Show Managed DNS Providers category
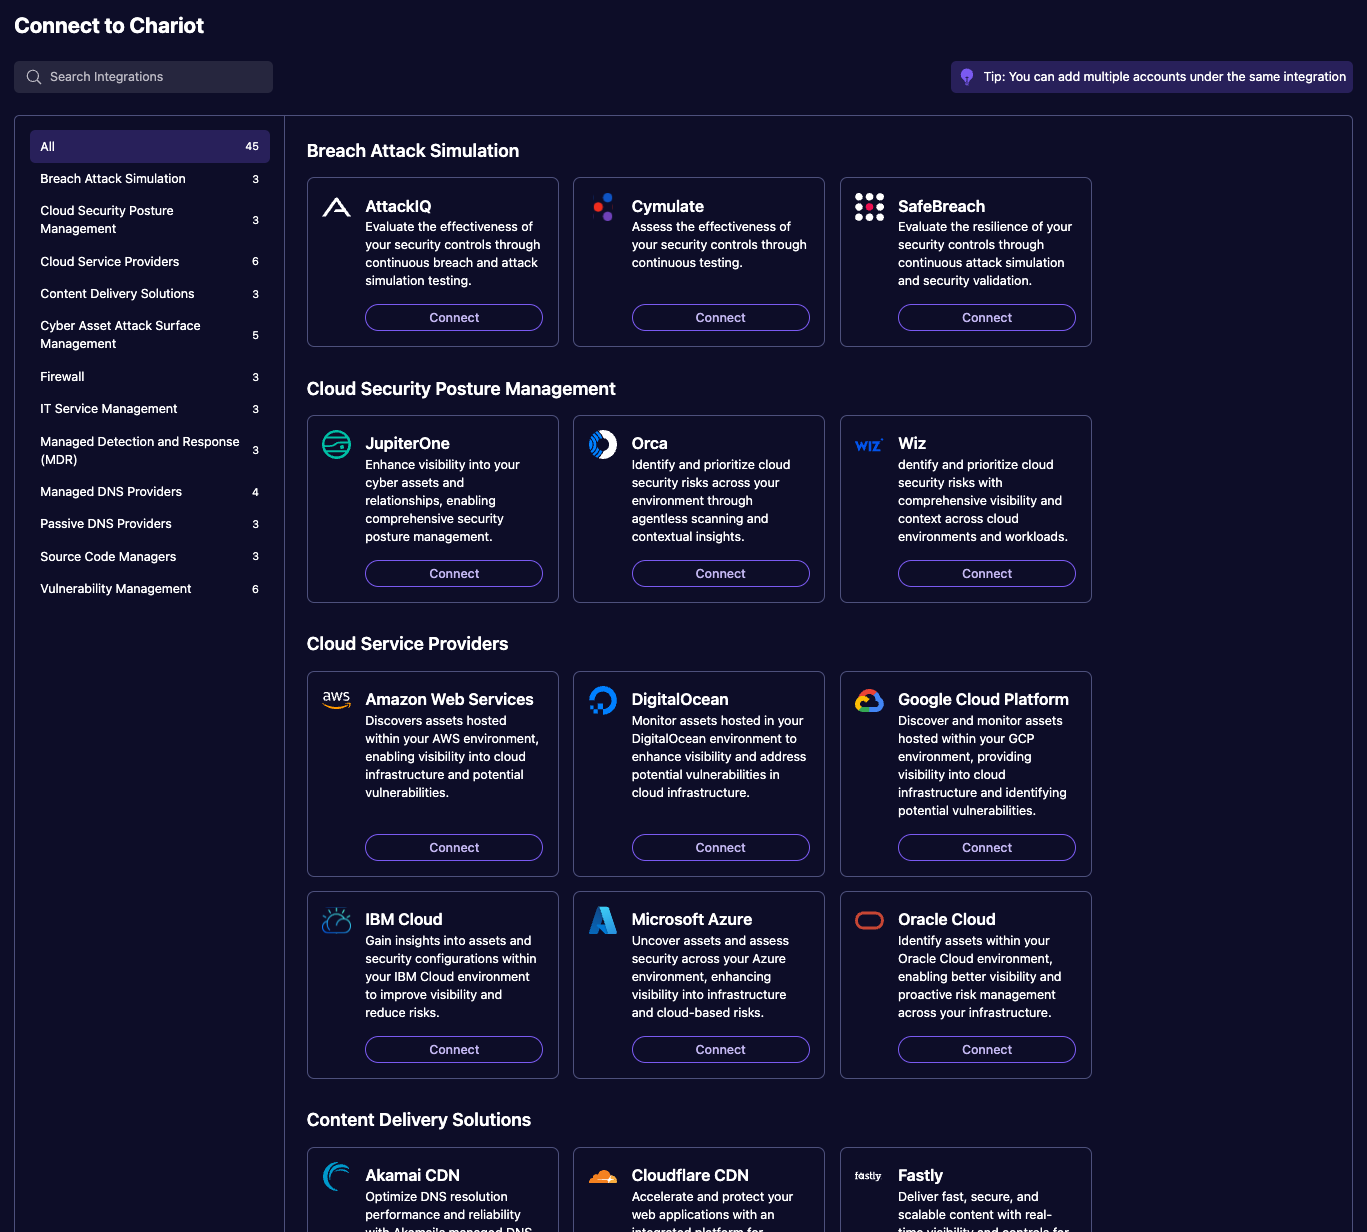 click(x=150, y=492)
